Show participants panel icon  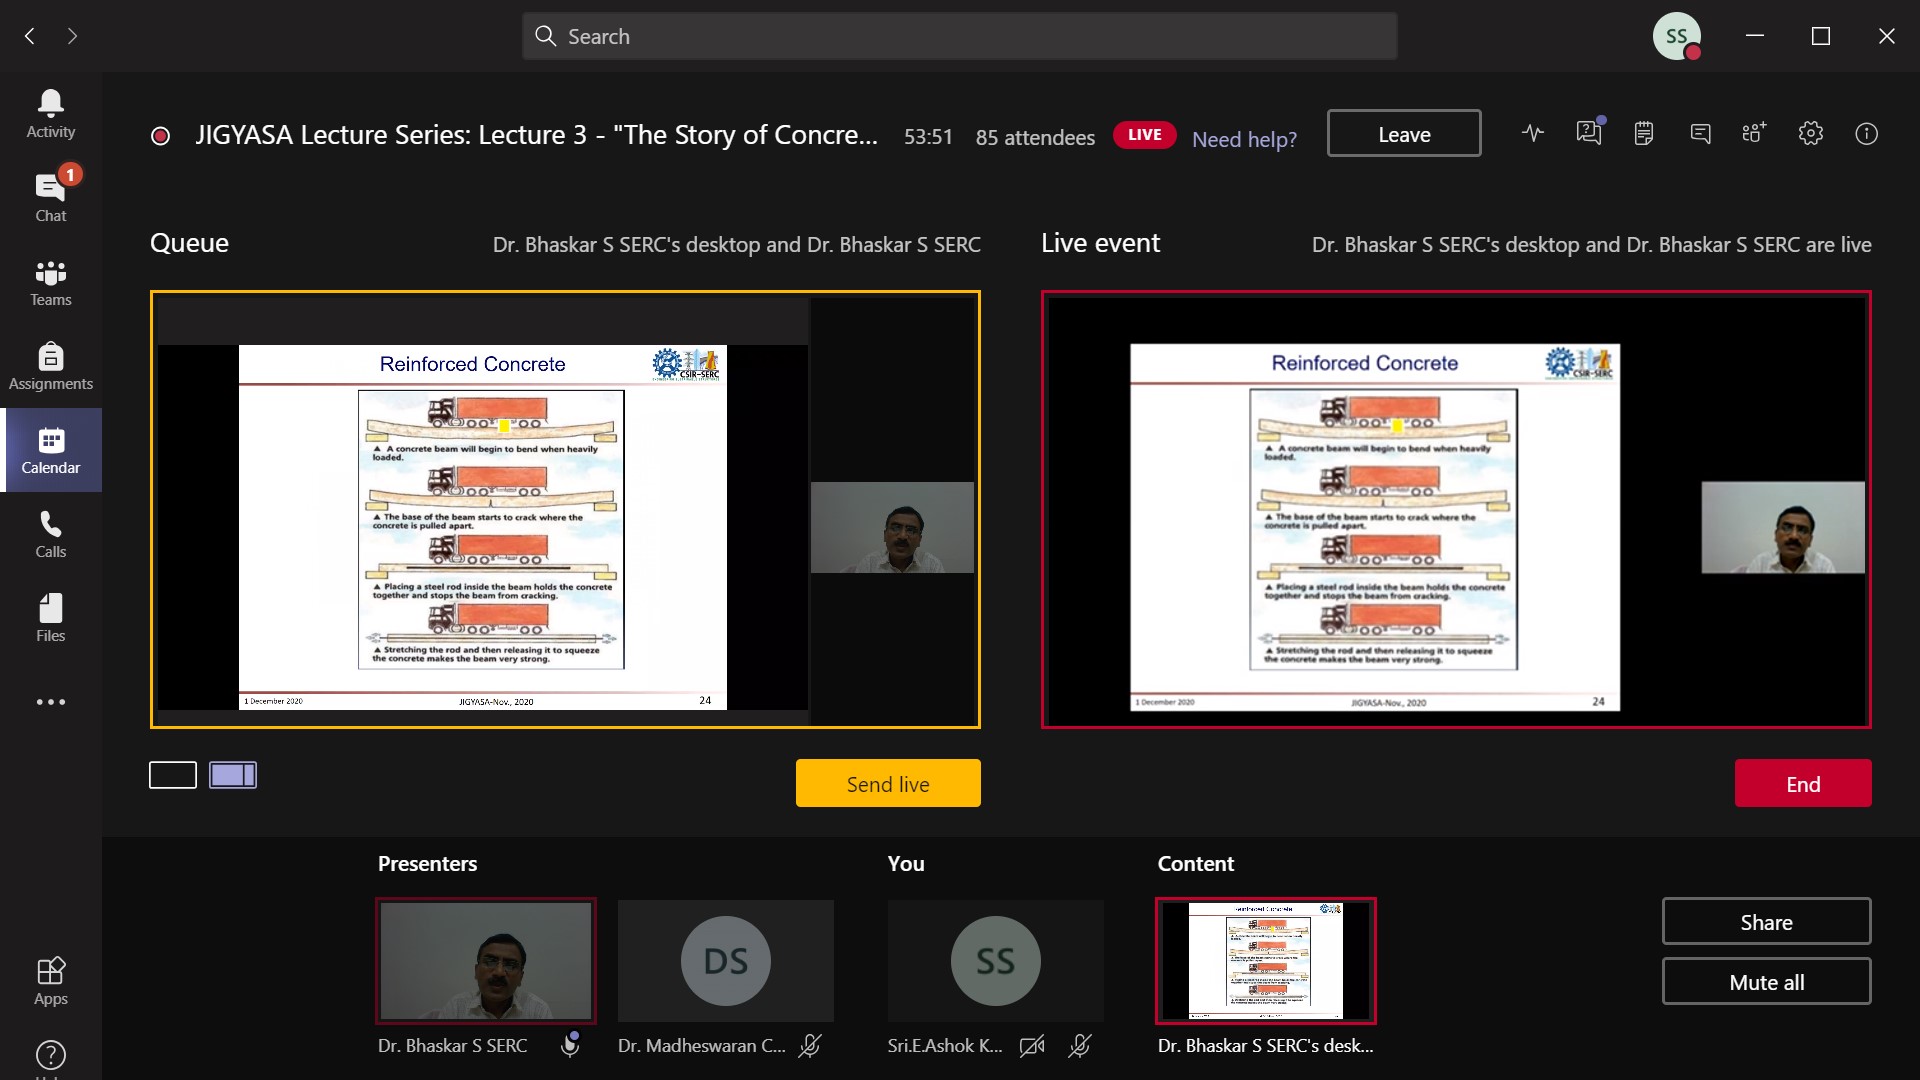tap(1754, 133)
